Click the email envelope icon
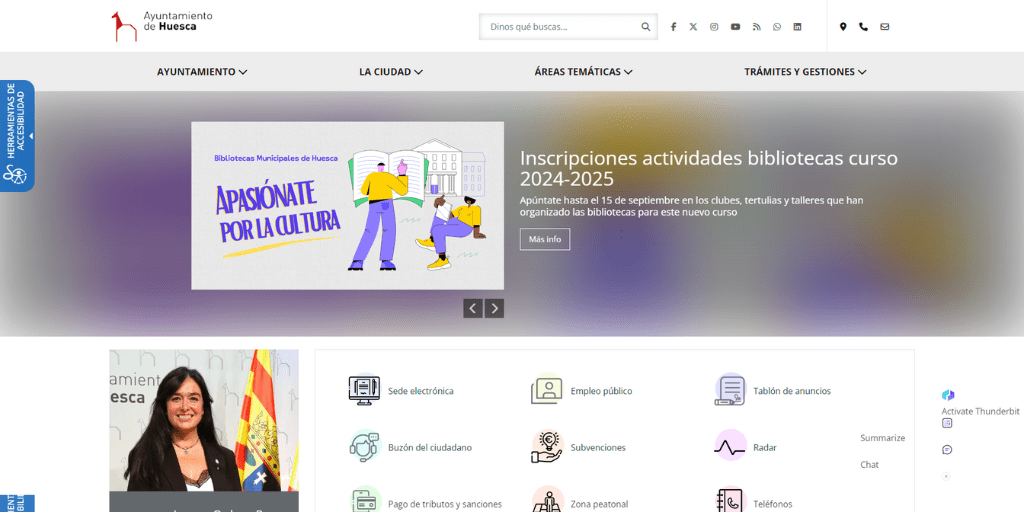The width and height of the screenshot is (1024, 512). coord(884,27)
